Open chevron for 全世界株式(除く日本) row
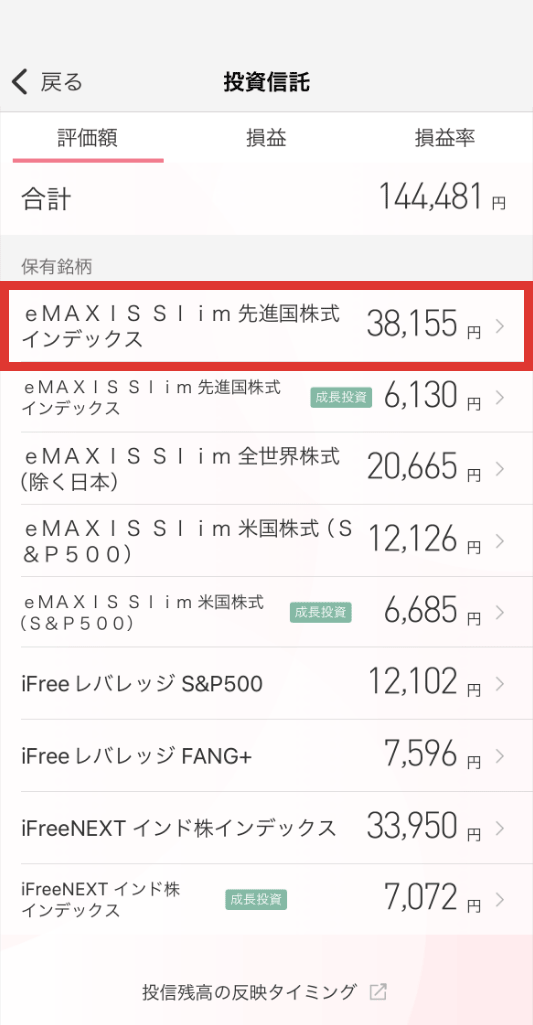The image size is (533, 1025). (500, 469)
